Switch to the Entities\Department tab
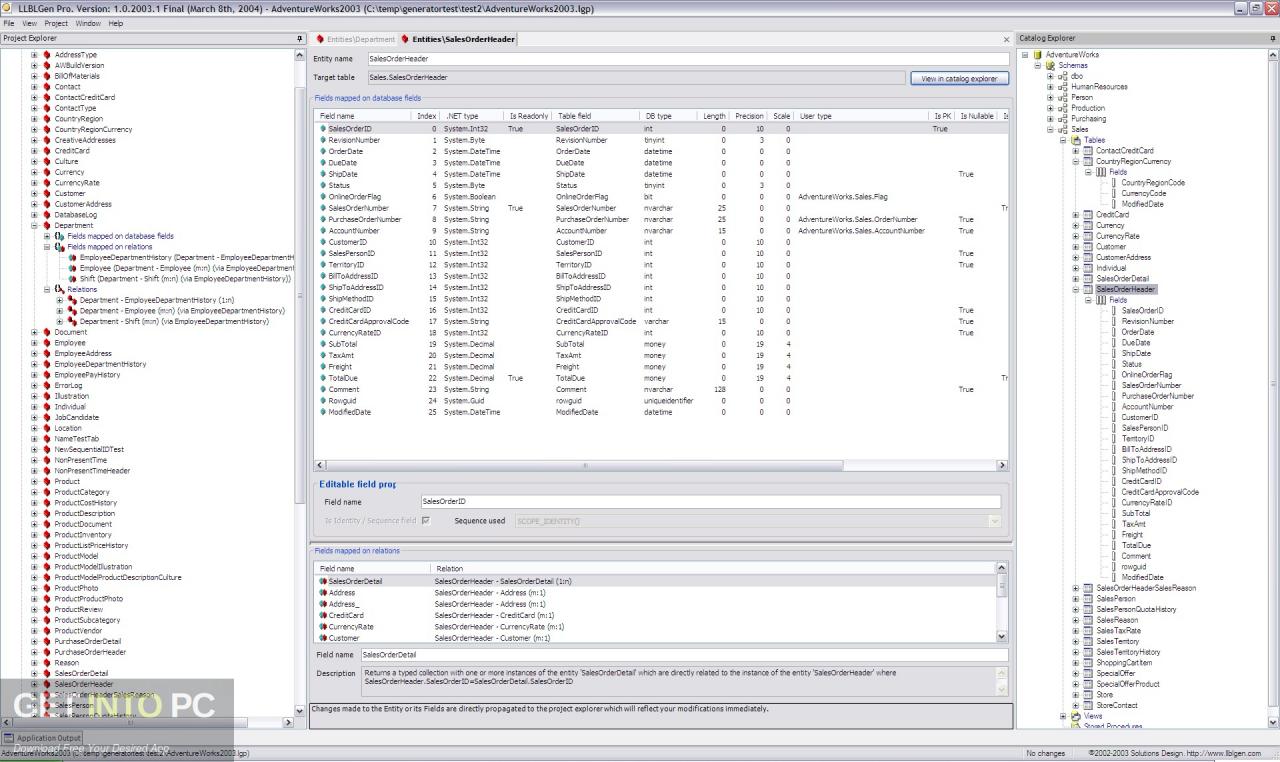1280x762 pixels. coord(355,39)
